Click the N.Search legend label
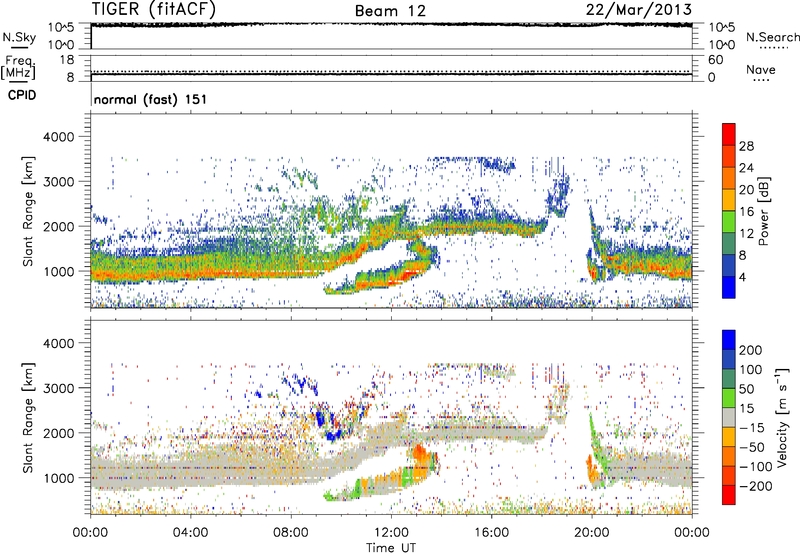 (773, 37)
